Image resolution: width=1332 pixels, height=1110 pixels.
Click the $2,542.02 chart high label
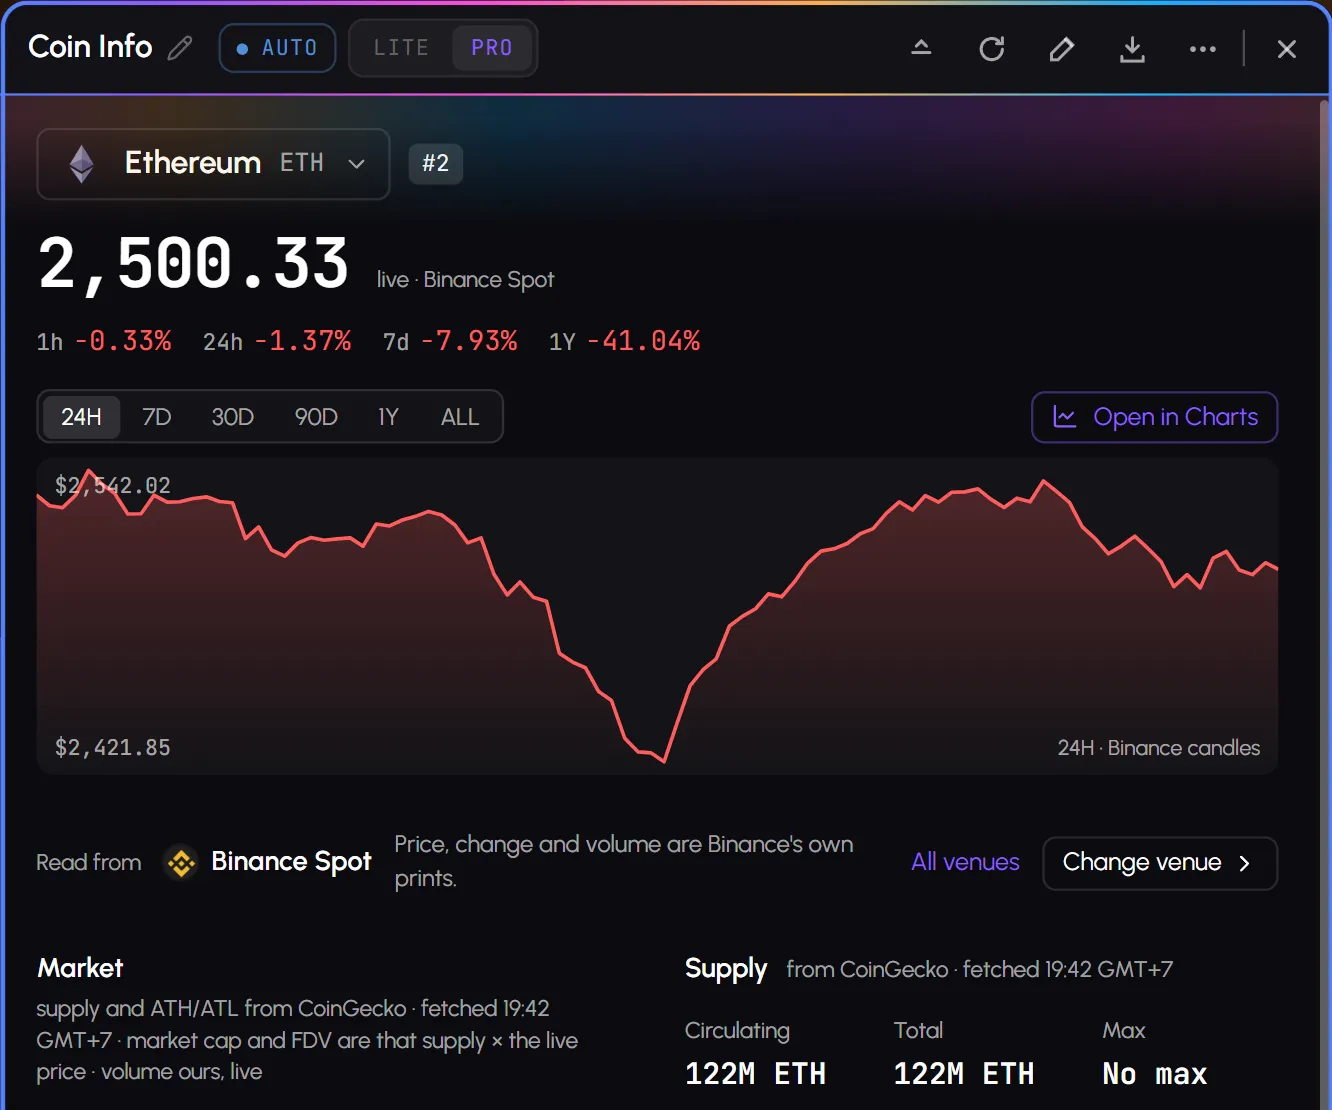pyautogui.click(x=113, y=486)
